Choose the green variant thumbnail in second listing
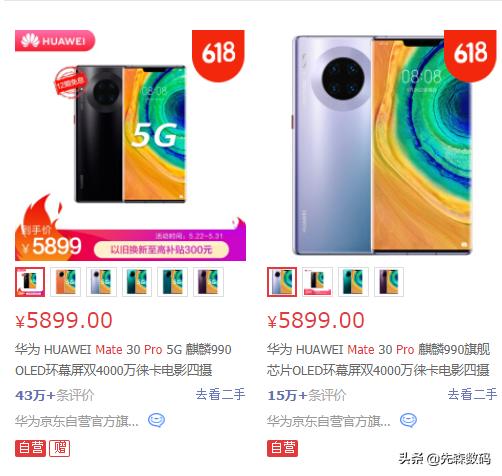The image size is (502, 476). [353, 282]
